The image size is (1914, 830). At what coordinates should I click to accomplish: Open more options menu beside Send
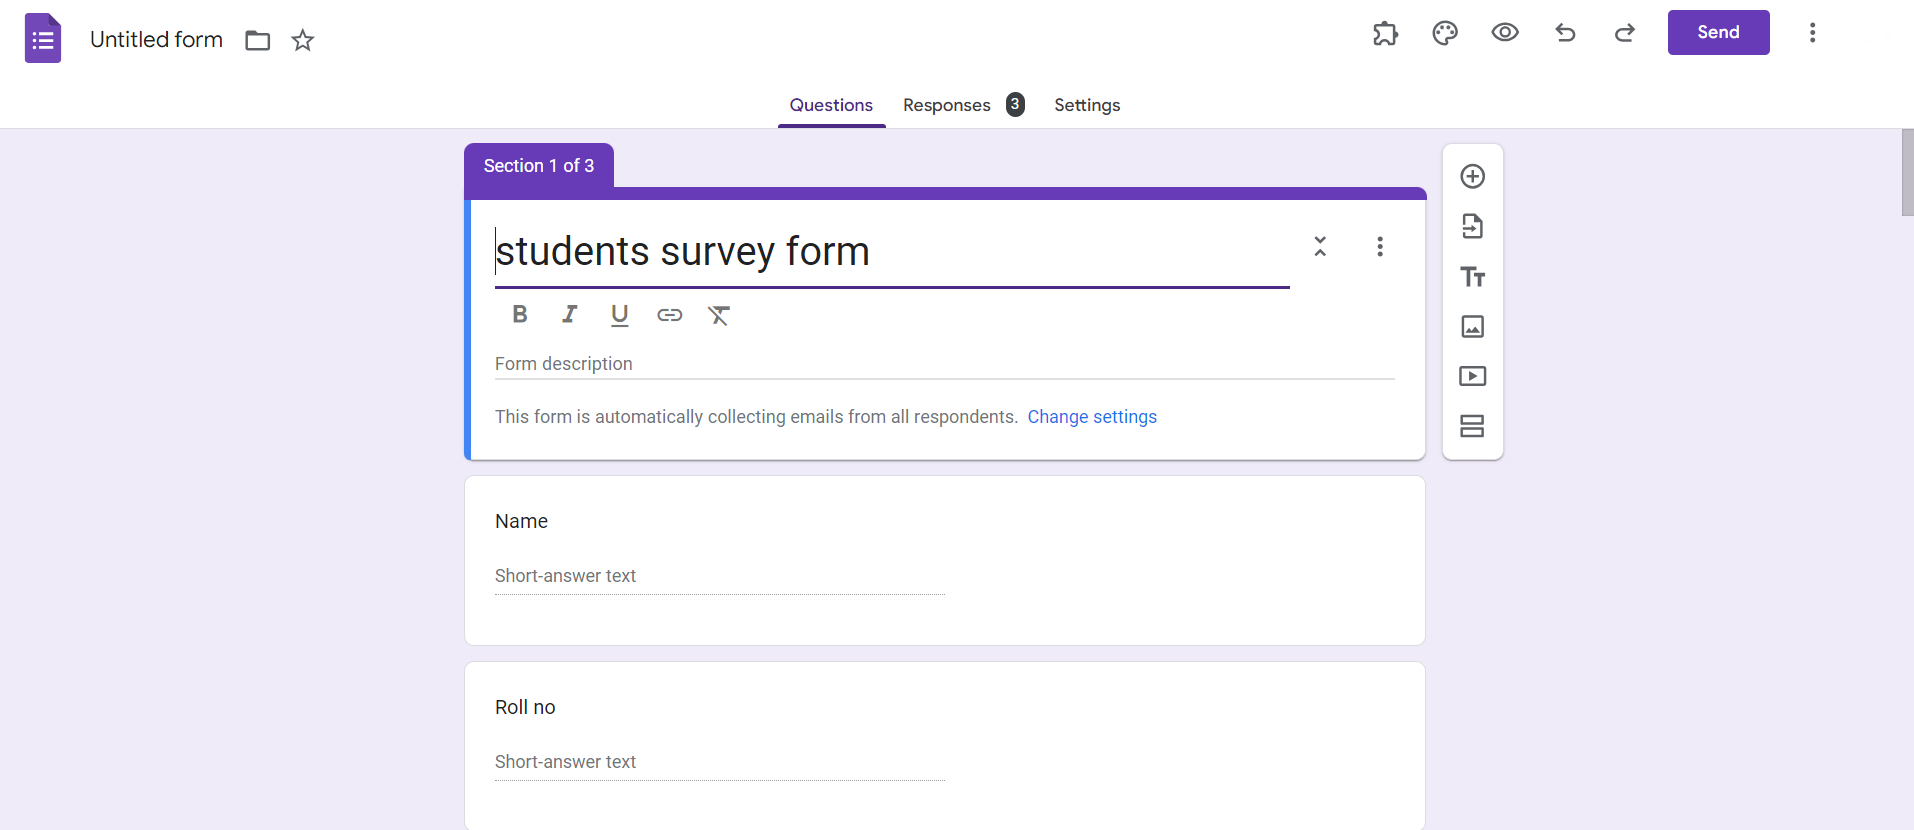1812,33
